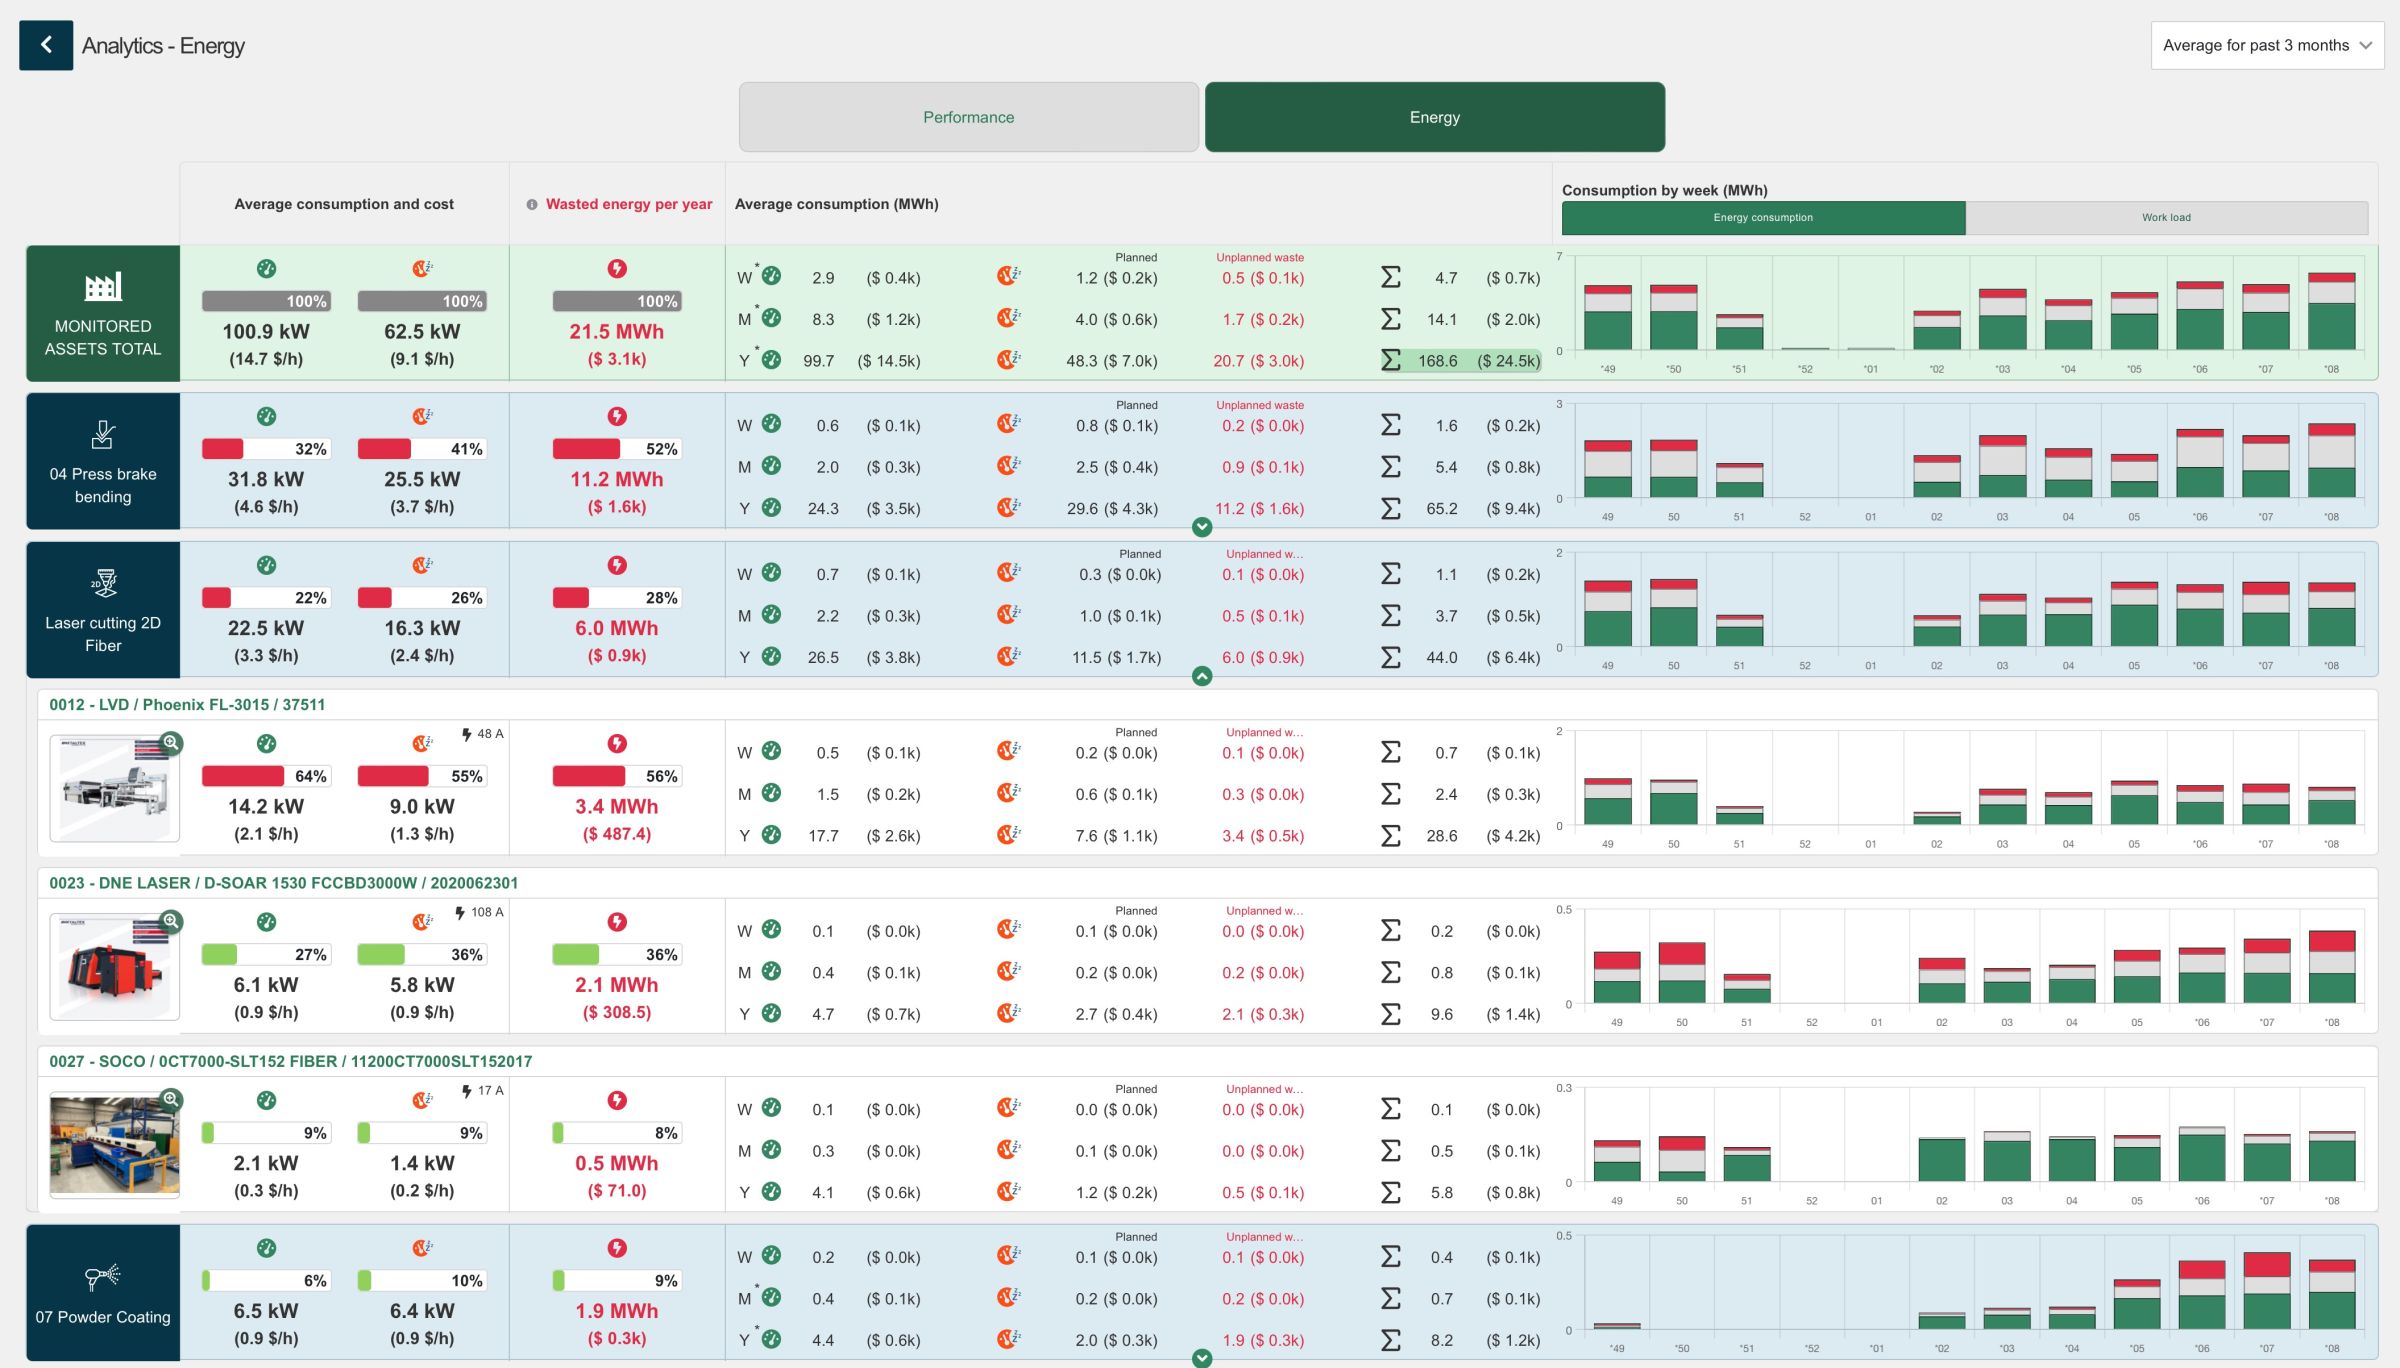Click Press brake 52% wasted energy bar
Screen dimensions: 2400x1368
click(617, 449)
